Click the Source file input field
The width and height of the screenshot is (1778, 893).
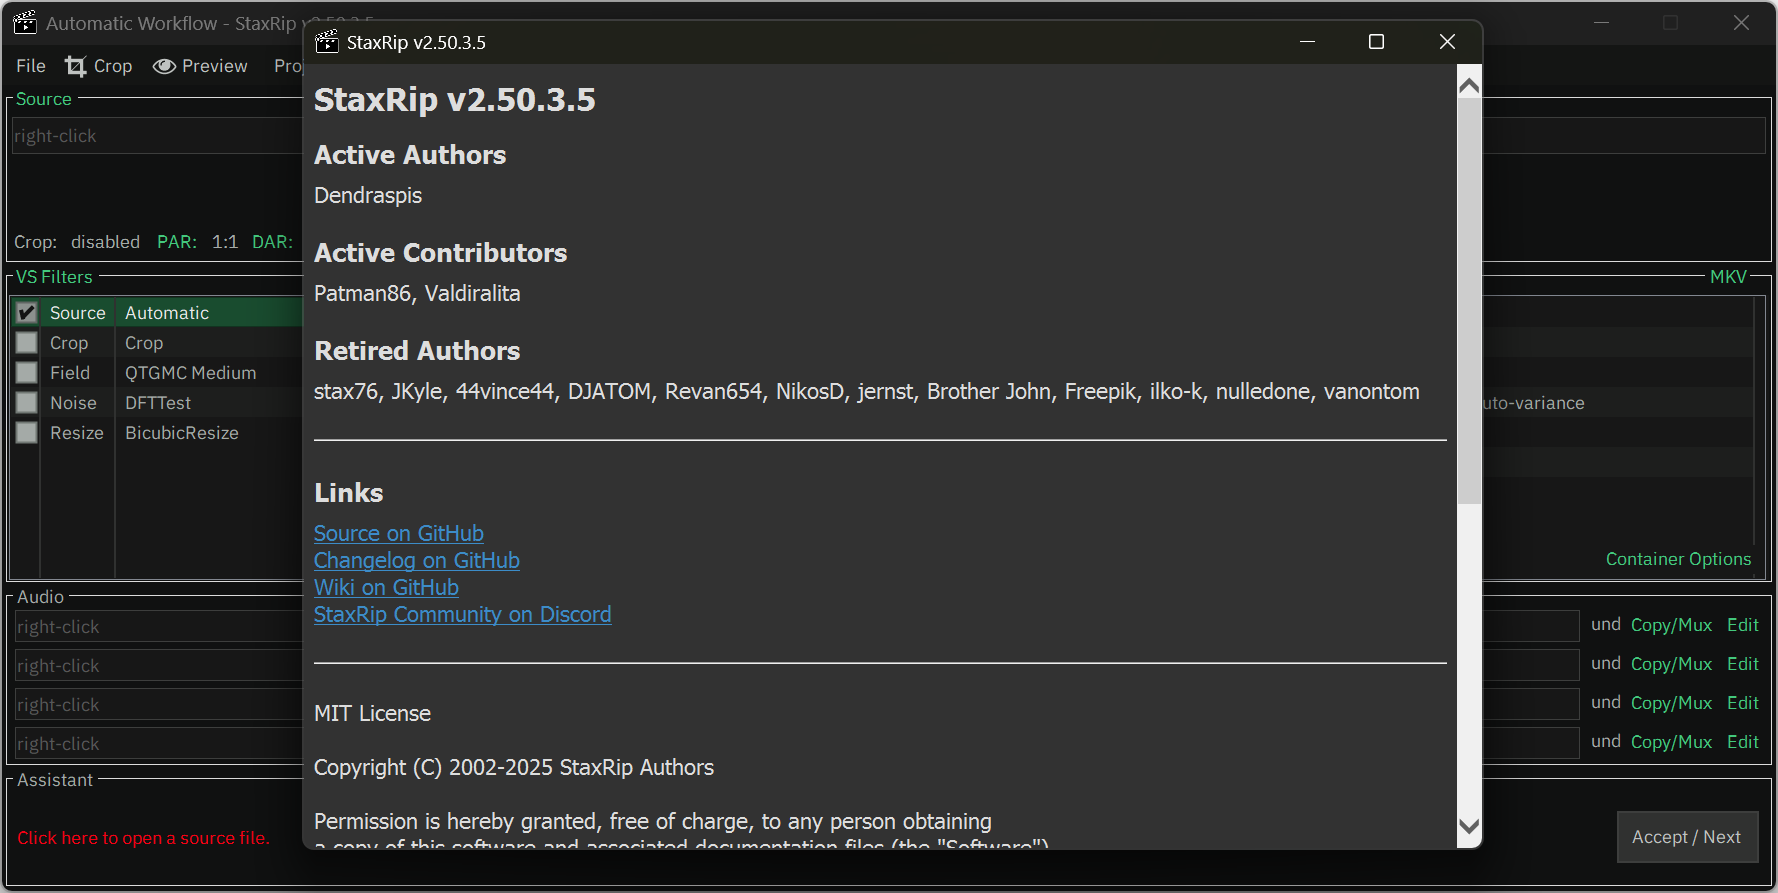(155, 136)
